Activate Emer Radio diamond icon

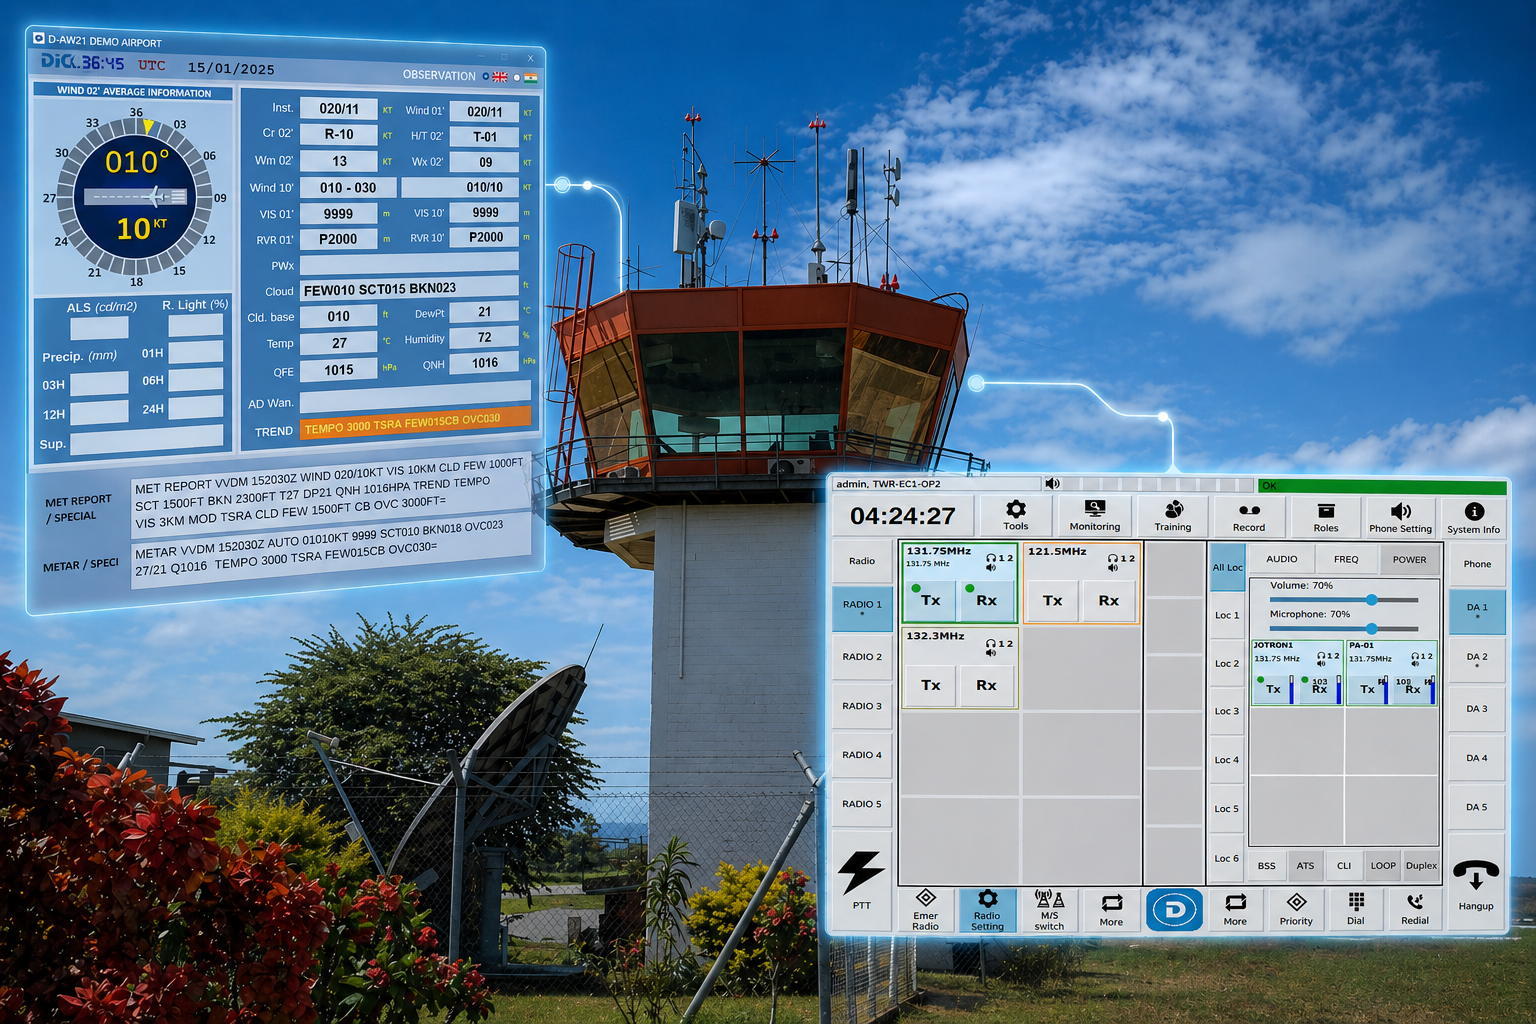[x=926, y=897]
